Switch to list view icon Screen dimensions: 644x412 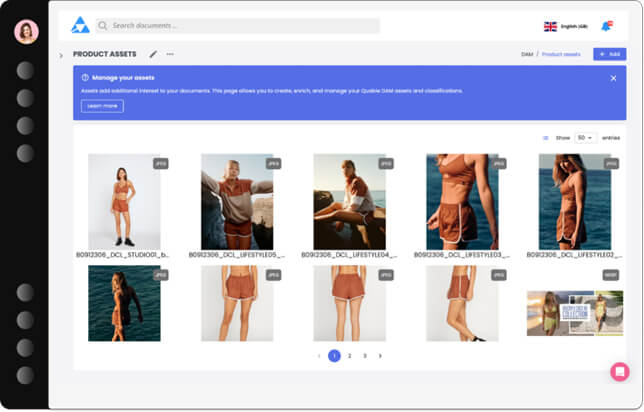(545, 138)
